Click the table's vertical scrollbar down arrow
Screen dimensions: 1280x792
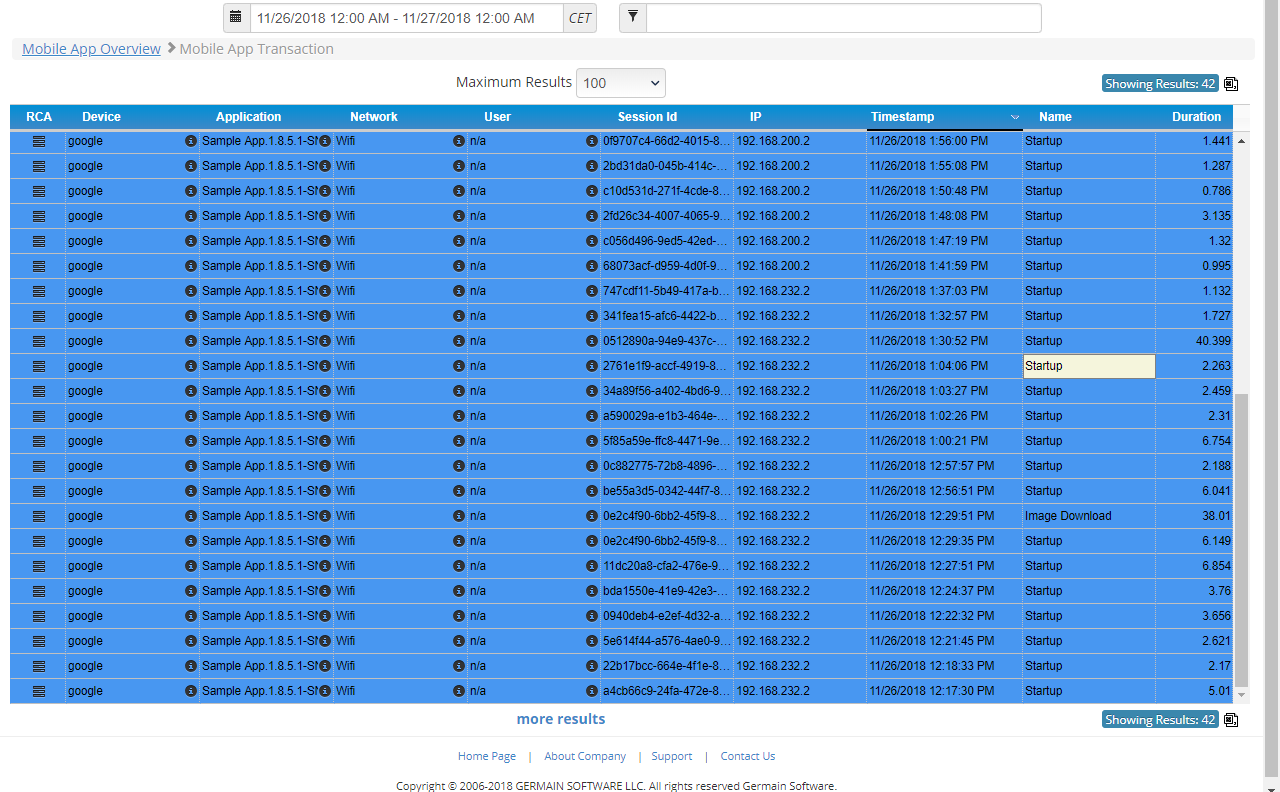[1242, 695]
